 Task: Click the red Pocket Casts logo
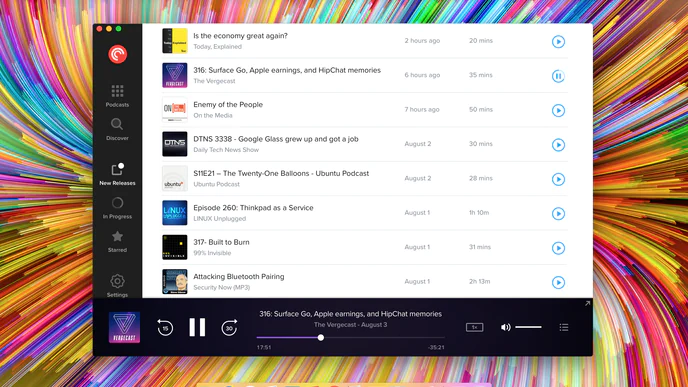click(118, 54)
